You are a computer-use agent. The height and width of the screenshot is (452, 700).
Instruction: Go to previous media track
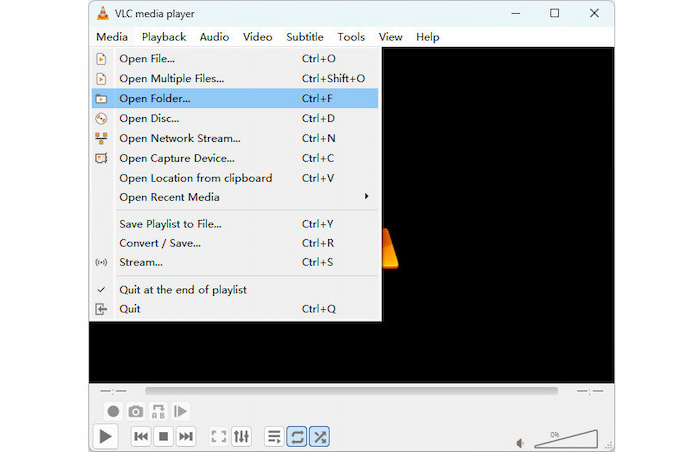coord(141,436)
